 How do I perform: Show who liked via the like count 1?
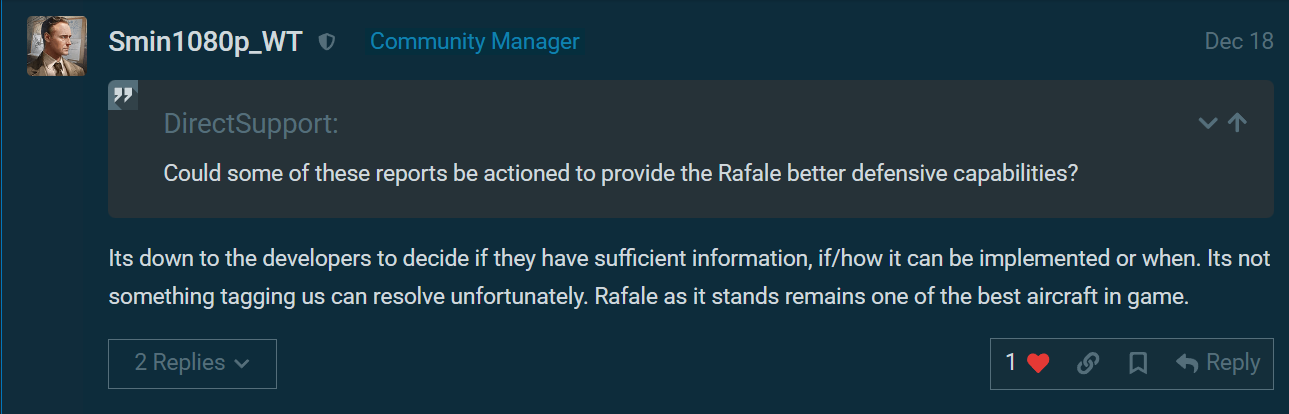pos(1011,363)
